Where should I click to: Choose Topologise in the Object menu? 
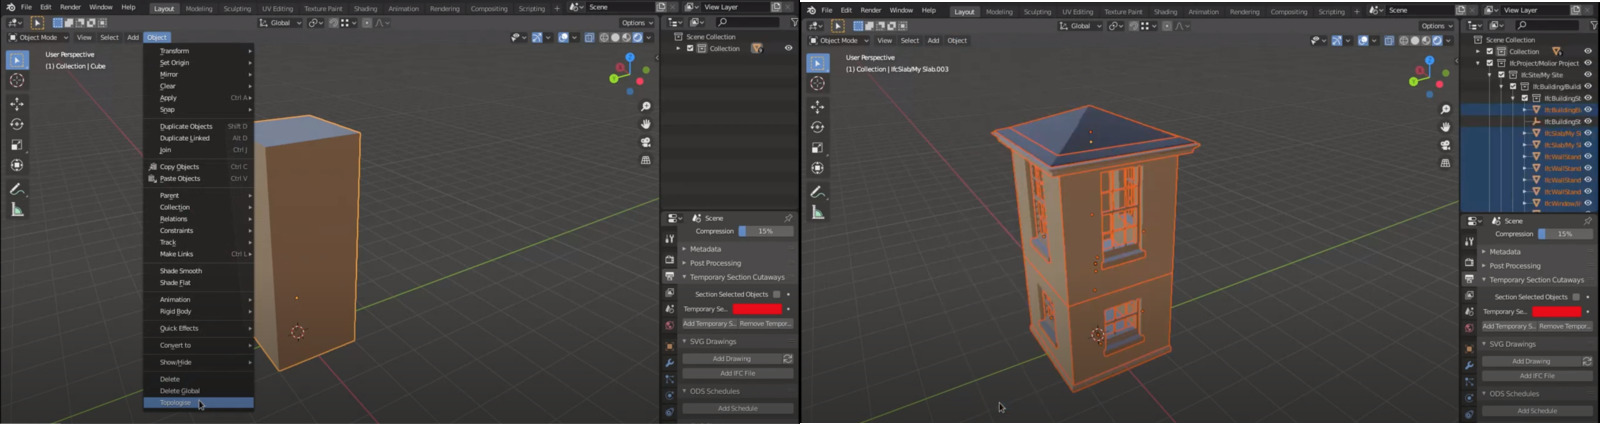point(199,403)
